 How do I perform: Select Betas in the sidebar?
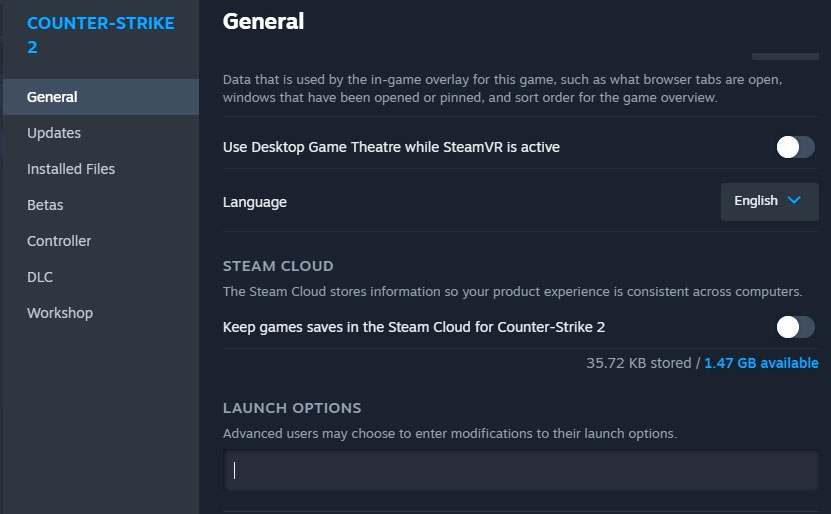[x=45, y=205]
